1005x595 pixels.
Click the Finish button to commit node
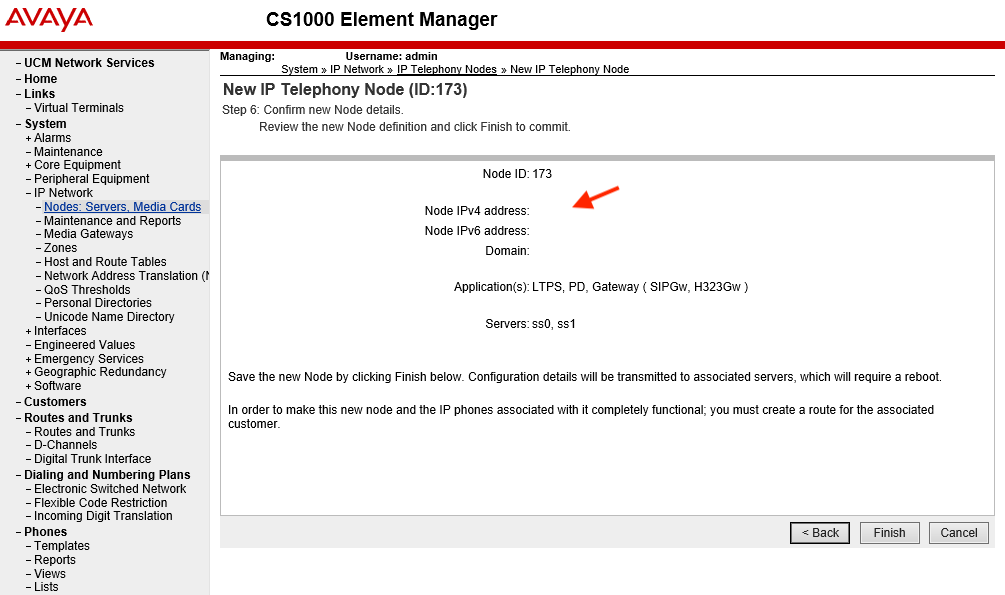[889, 533]
